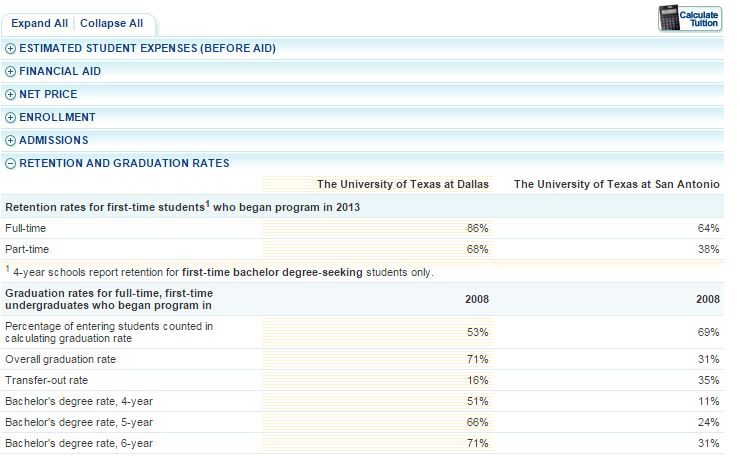Click Dallas entering students value 53%
This screenshot has width=740, height=459.
tap(478, 333)
